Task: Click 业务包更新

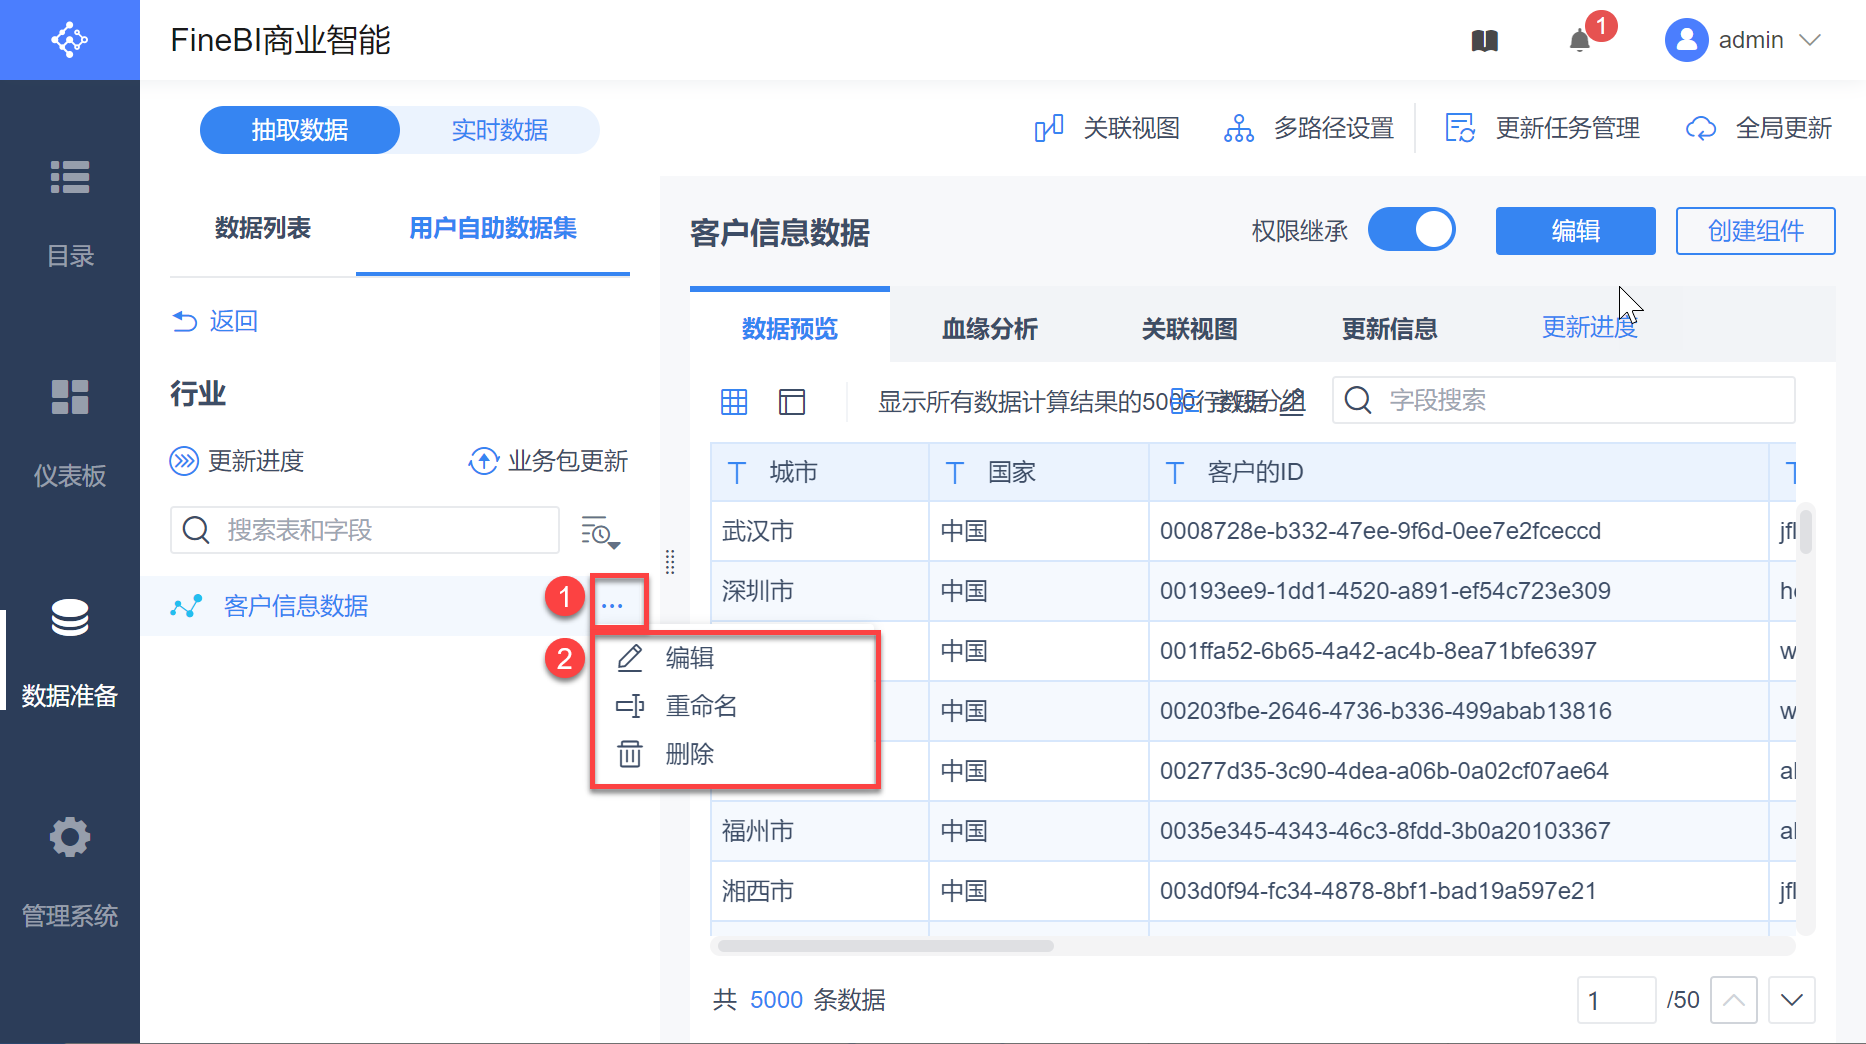Action: pos(548,461)
